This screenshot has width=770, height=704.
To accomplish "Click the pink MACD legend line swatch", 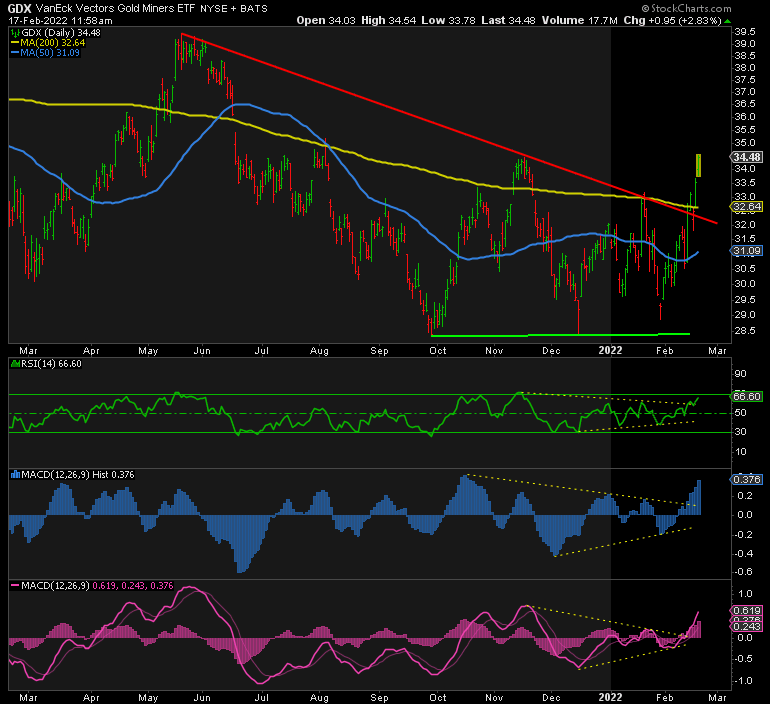I will click(x=15, y=586).
